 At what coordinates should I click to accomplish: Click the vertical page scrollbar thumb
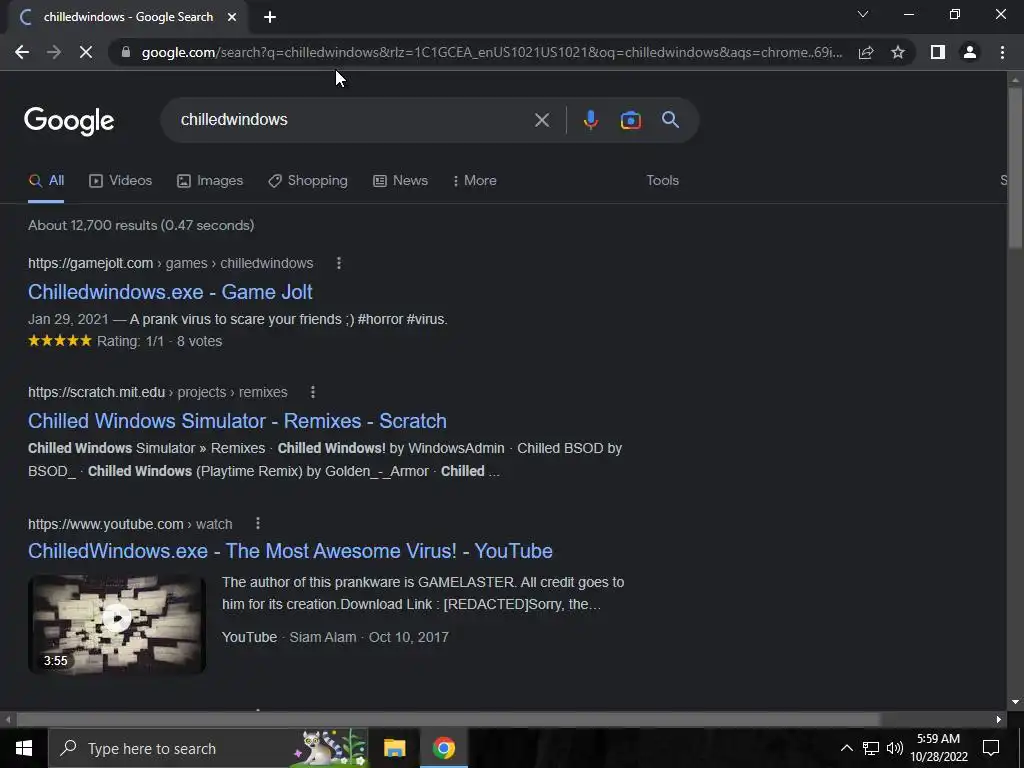click(x=1015, y=167)
